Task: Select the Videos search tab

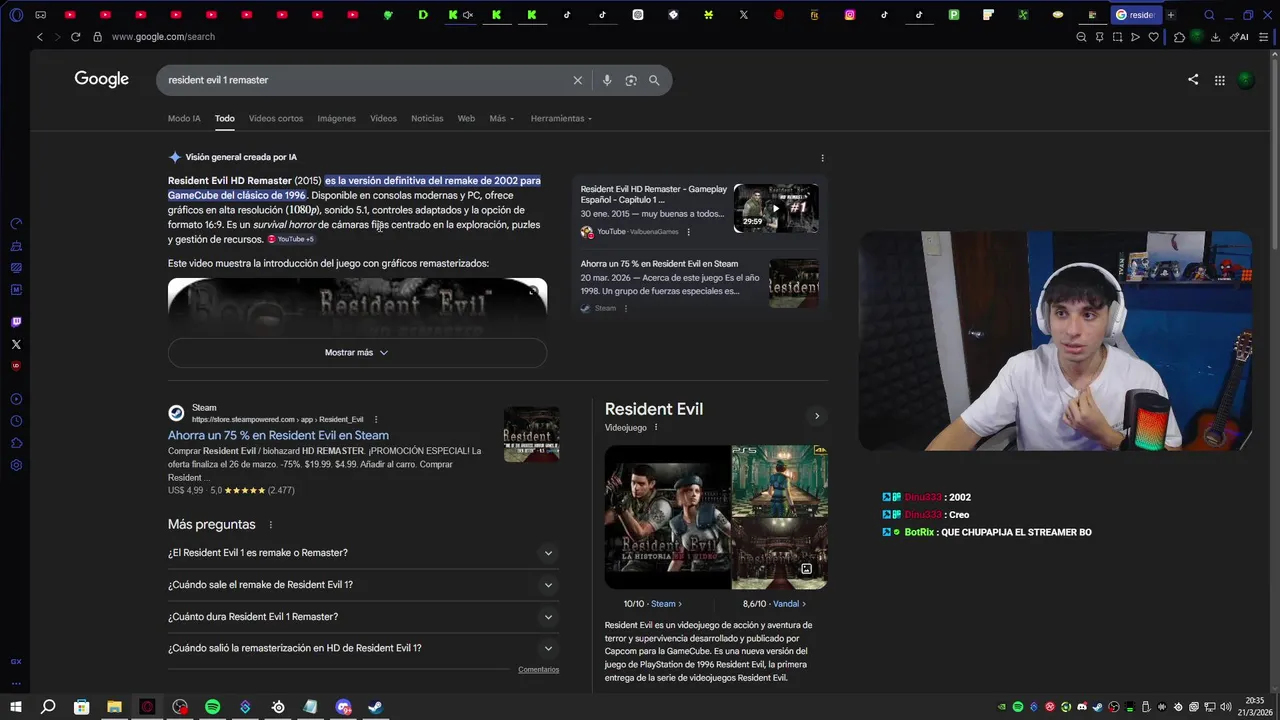Action: coord(383,118)
